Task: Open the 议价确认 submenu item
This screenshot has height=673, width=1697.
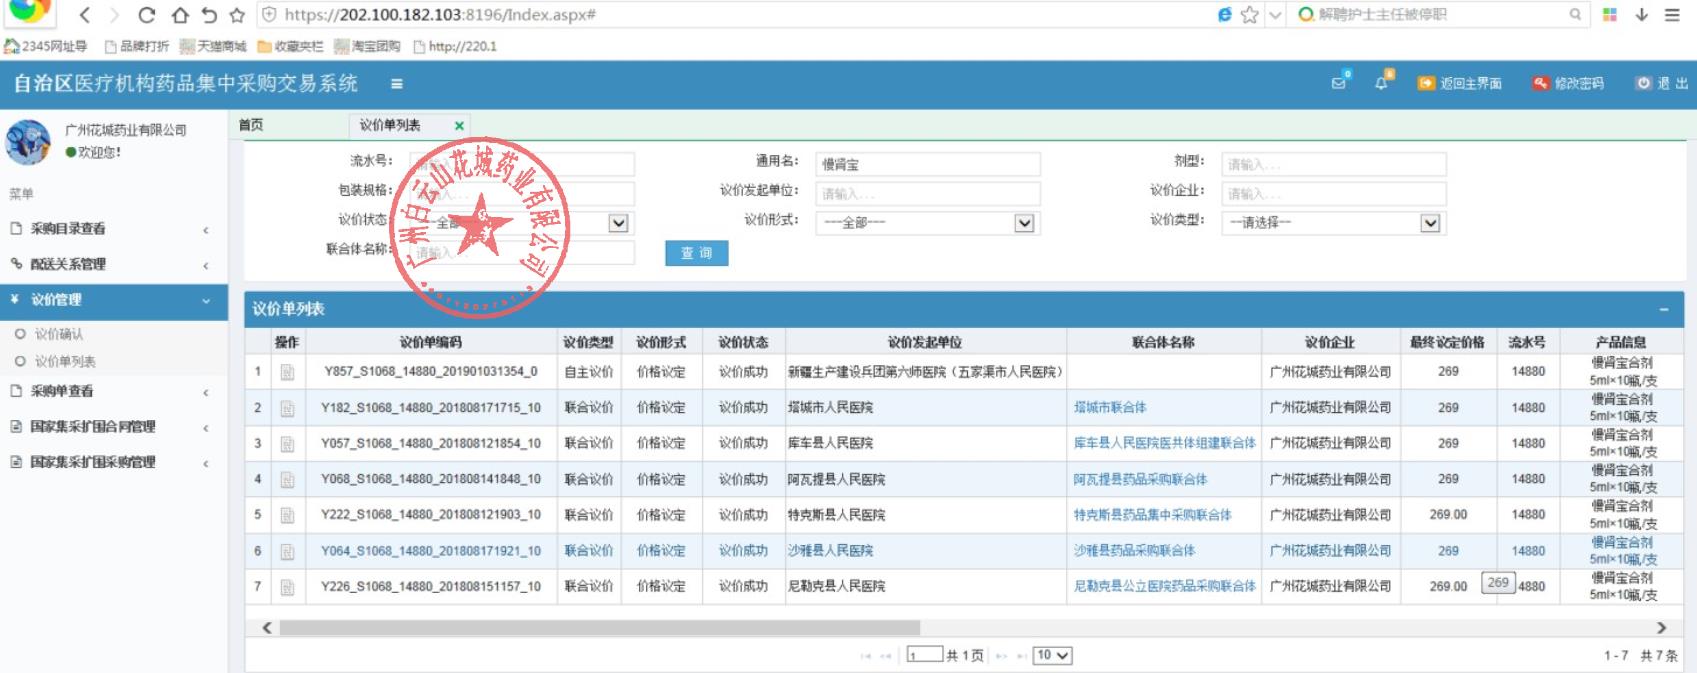Action: click(59, 334)
